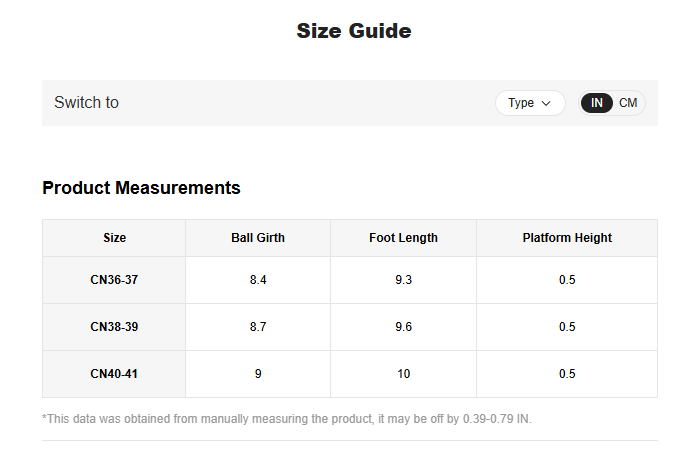Select the CN38-39 size row label

point(114,327)
